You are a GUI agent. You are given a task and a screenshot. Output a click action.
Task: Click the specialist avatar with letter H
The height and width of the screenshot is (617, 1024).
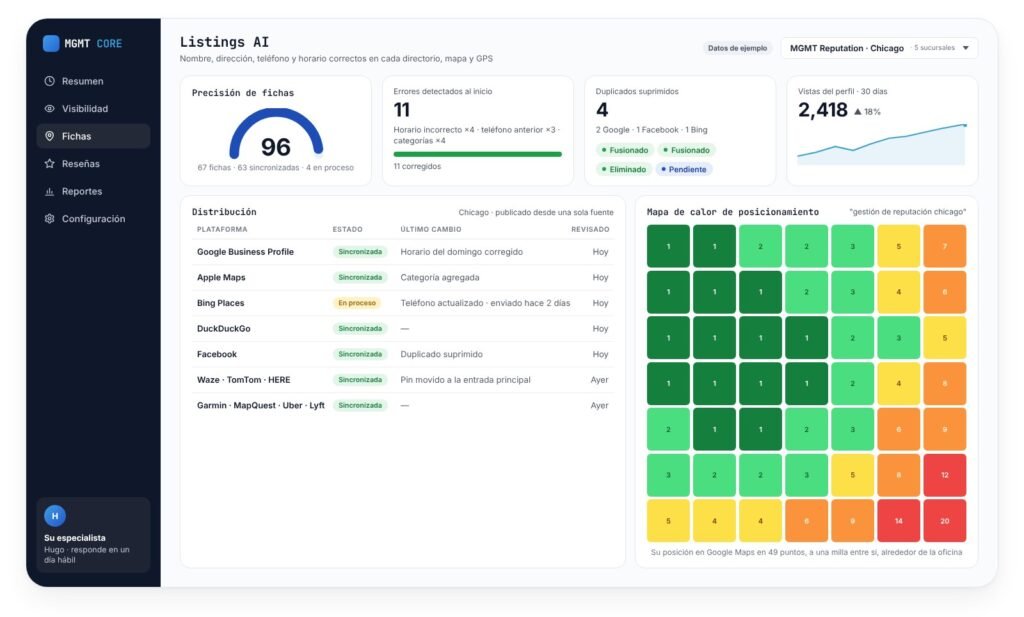pos(55,516)
